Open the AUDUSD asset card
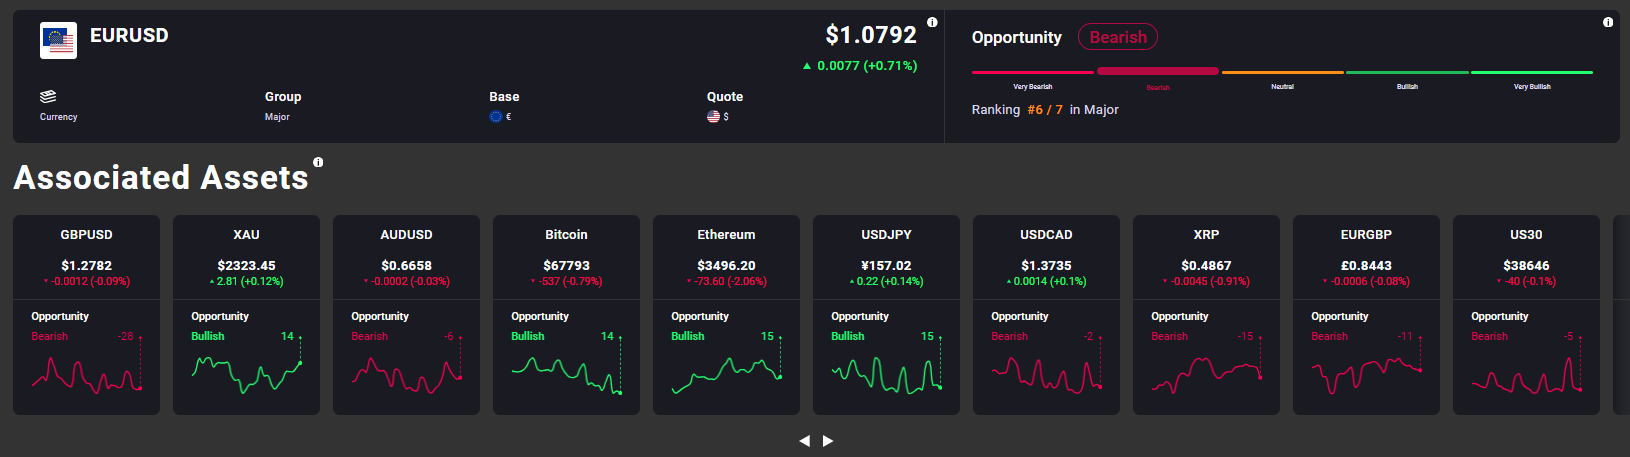This screenshot has width=1630, height=457. 406,315
